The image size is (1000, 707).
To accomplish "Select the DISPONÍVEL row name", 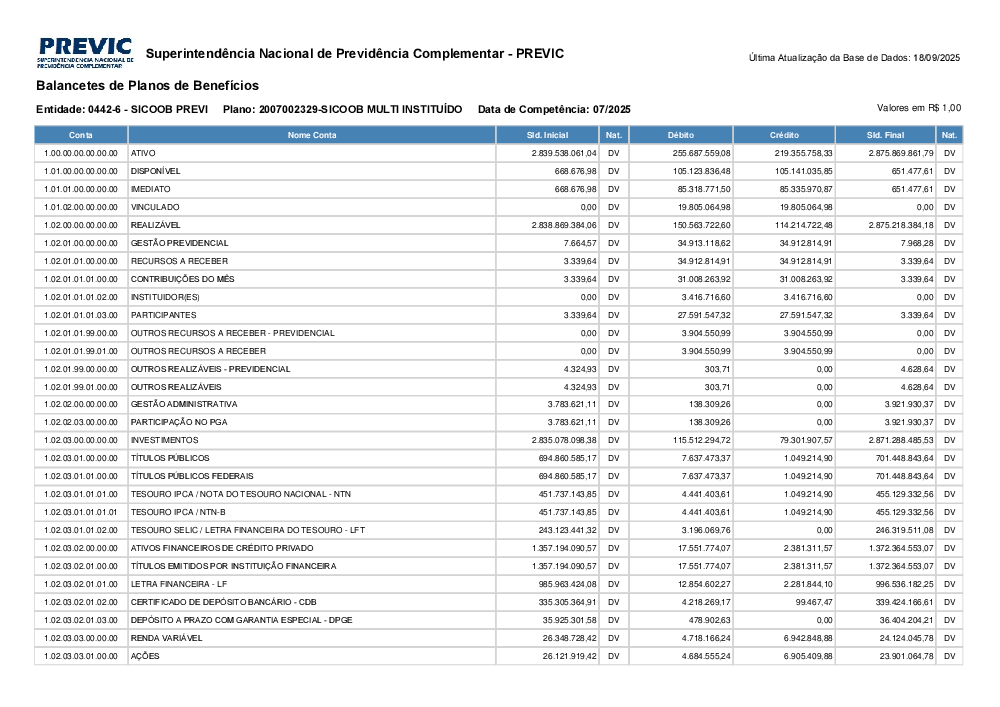I will pos(155,171).
